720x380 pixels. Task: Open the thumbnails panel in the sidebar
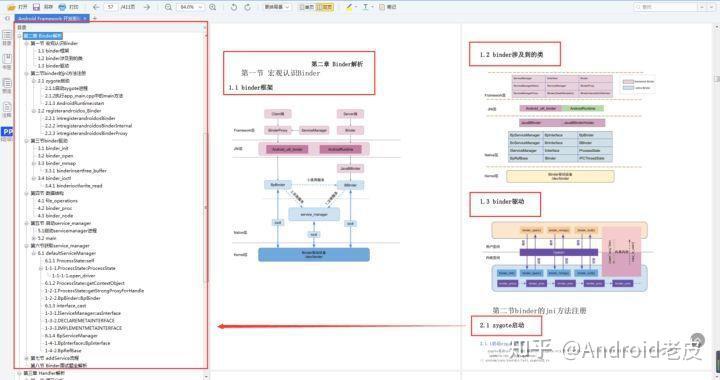click(x=7, y=85)
